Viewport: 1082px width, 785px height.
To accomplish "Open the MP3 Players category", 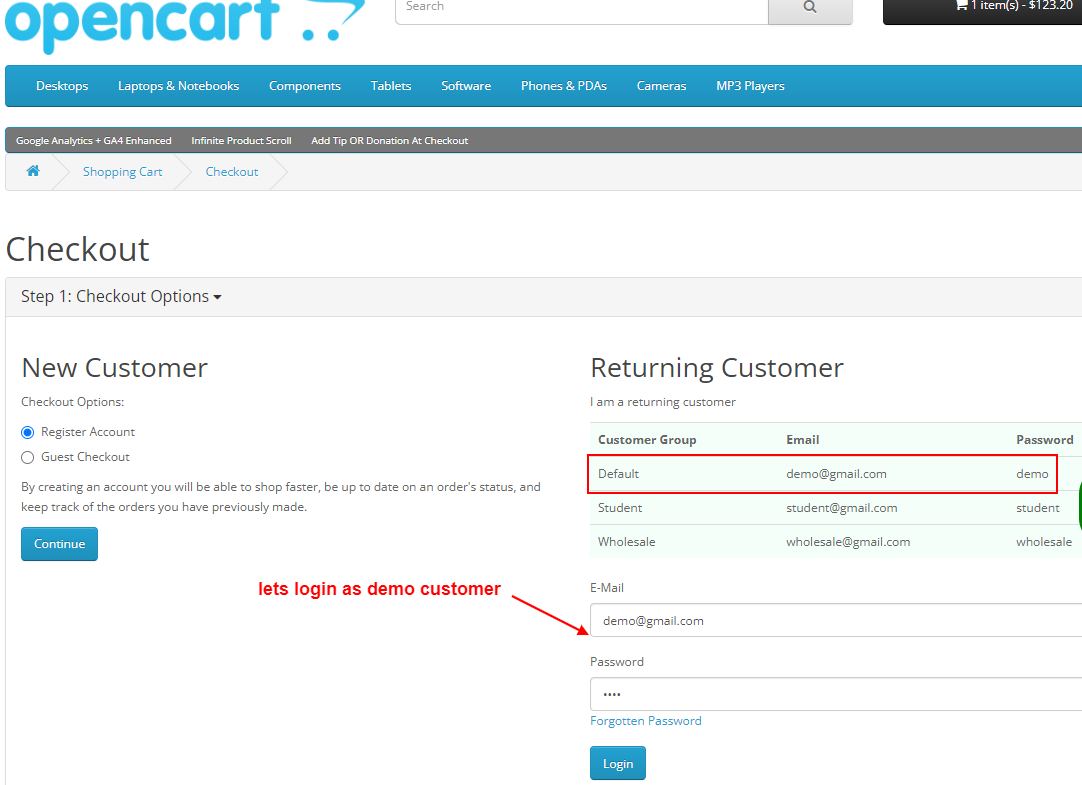I will pyautogui.click(x=750, y=86).
